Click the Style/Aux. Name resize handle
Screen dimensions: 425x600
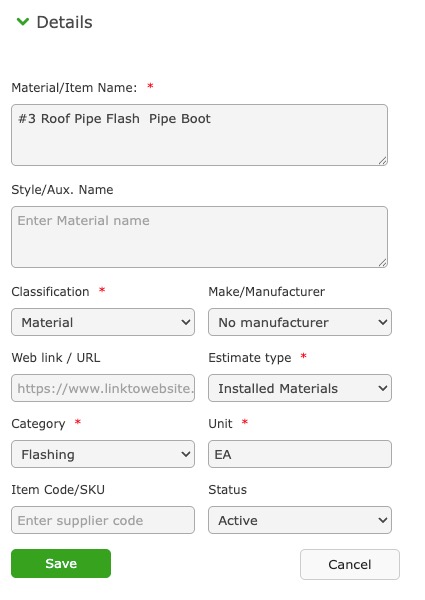[x=383, y=263]
